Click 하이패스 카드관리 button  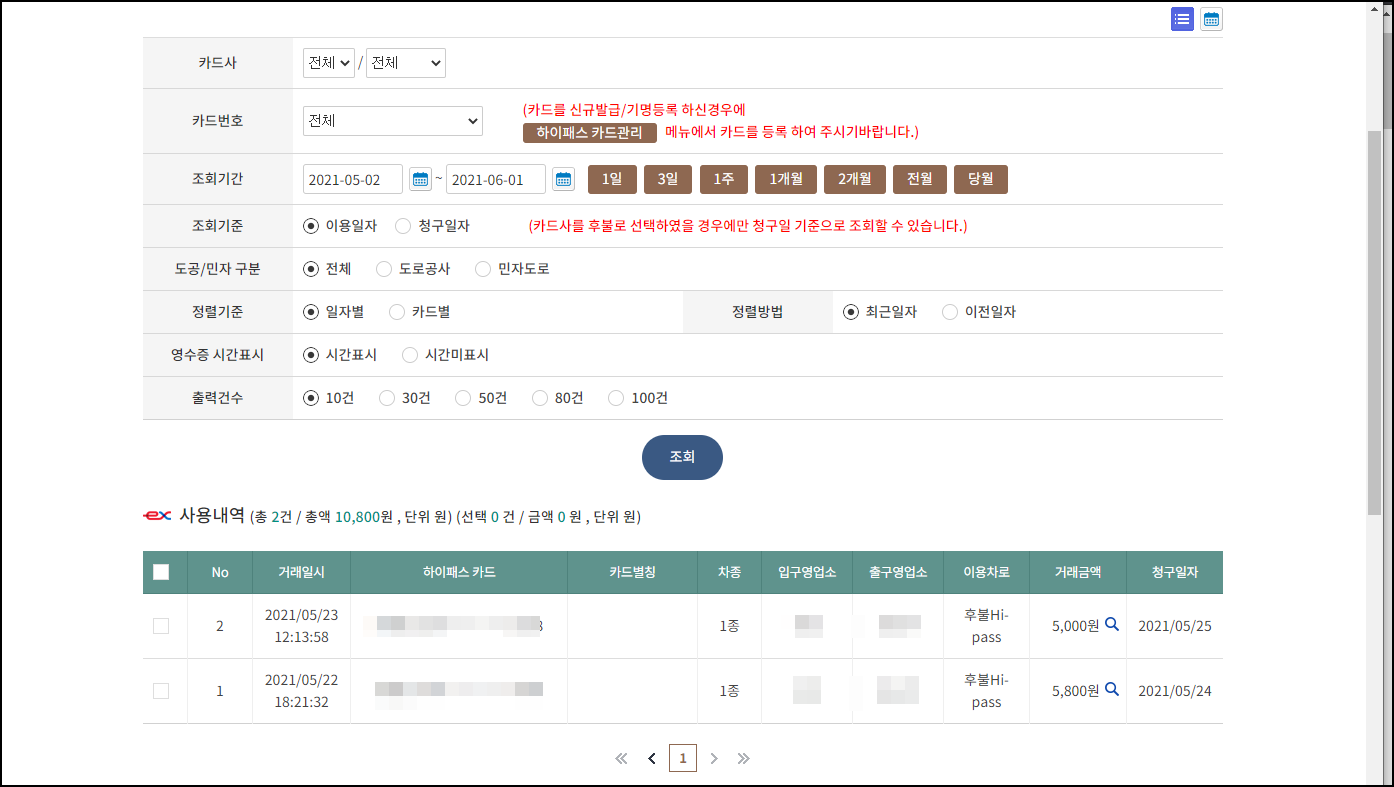click(589, 132)
